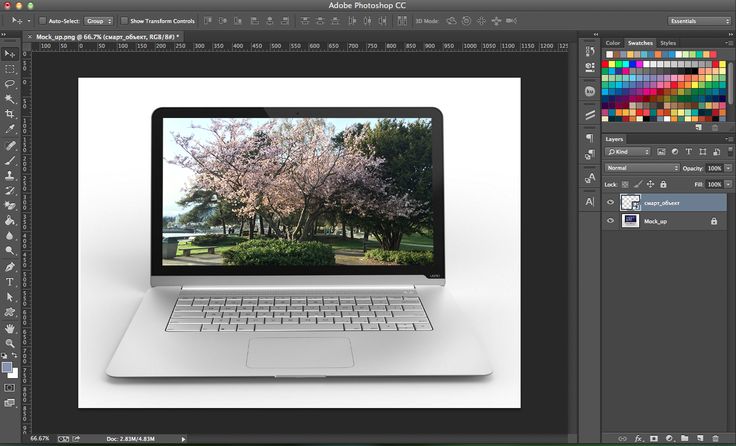Toggle lock all padlock icon

[x=663, y=185]
